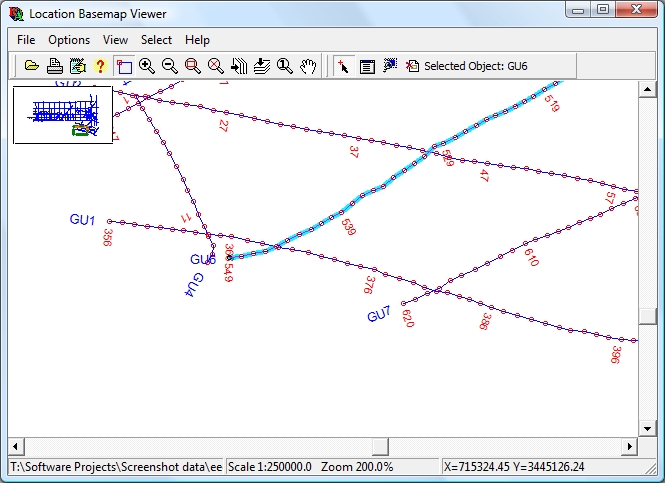Viewport: 665px width, 483px height.
Task: Toggle the pointer select tool
Action: click(343, 66)
